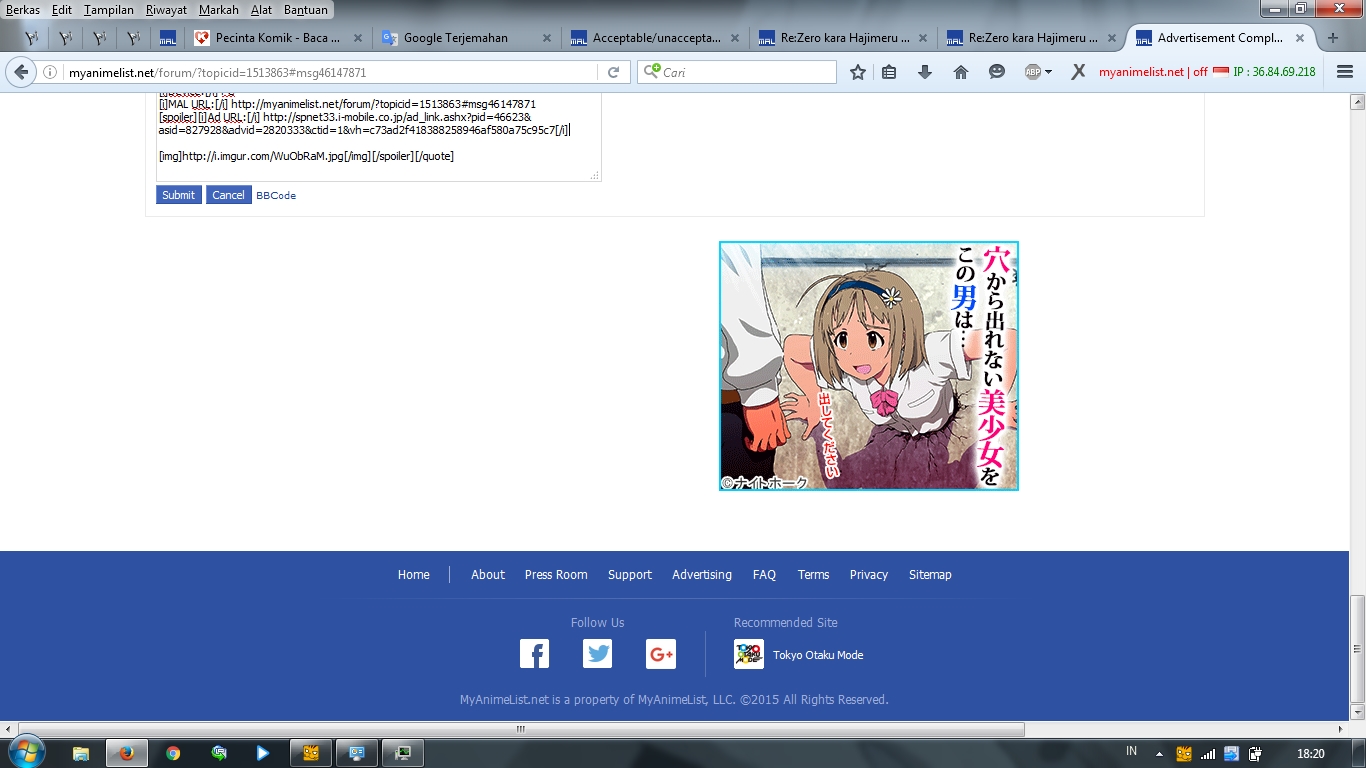
Task: Open the footer Home link
Action: [x=414, y=575]
